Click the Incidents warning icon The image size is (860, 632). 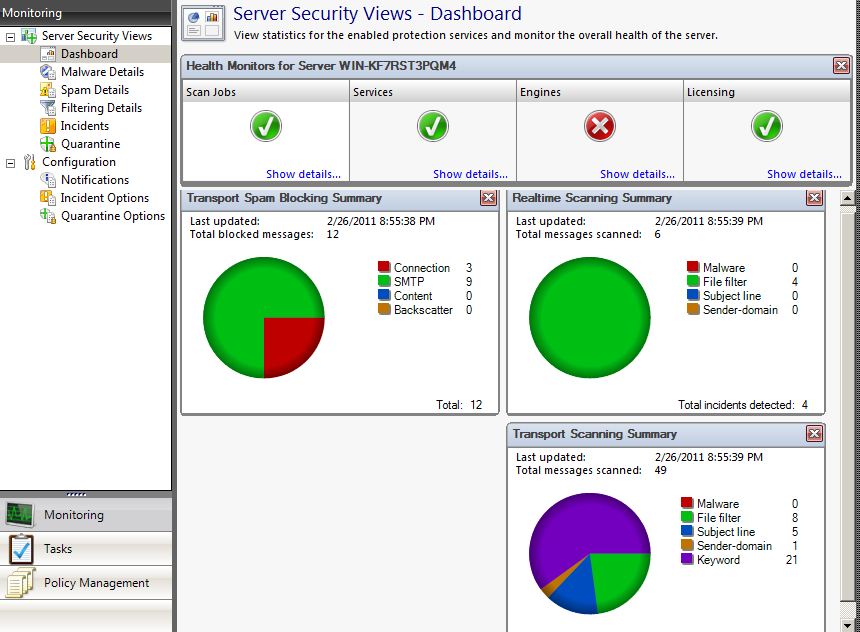coord(48,126)
